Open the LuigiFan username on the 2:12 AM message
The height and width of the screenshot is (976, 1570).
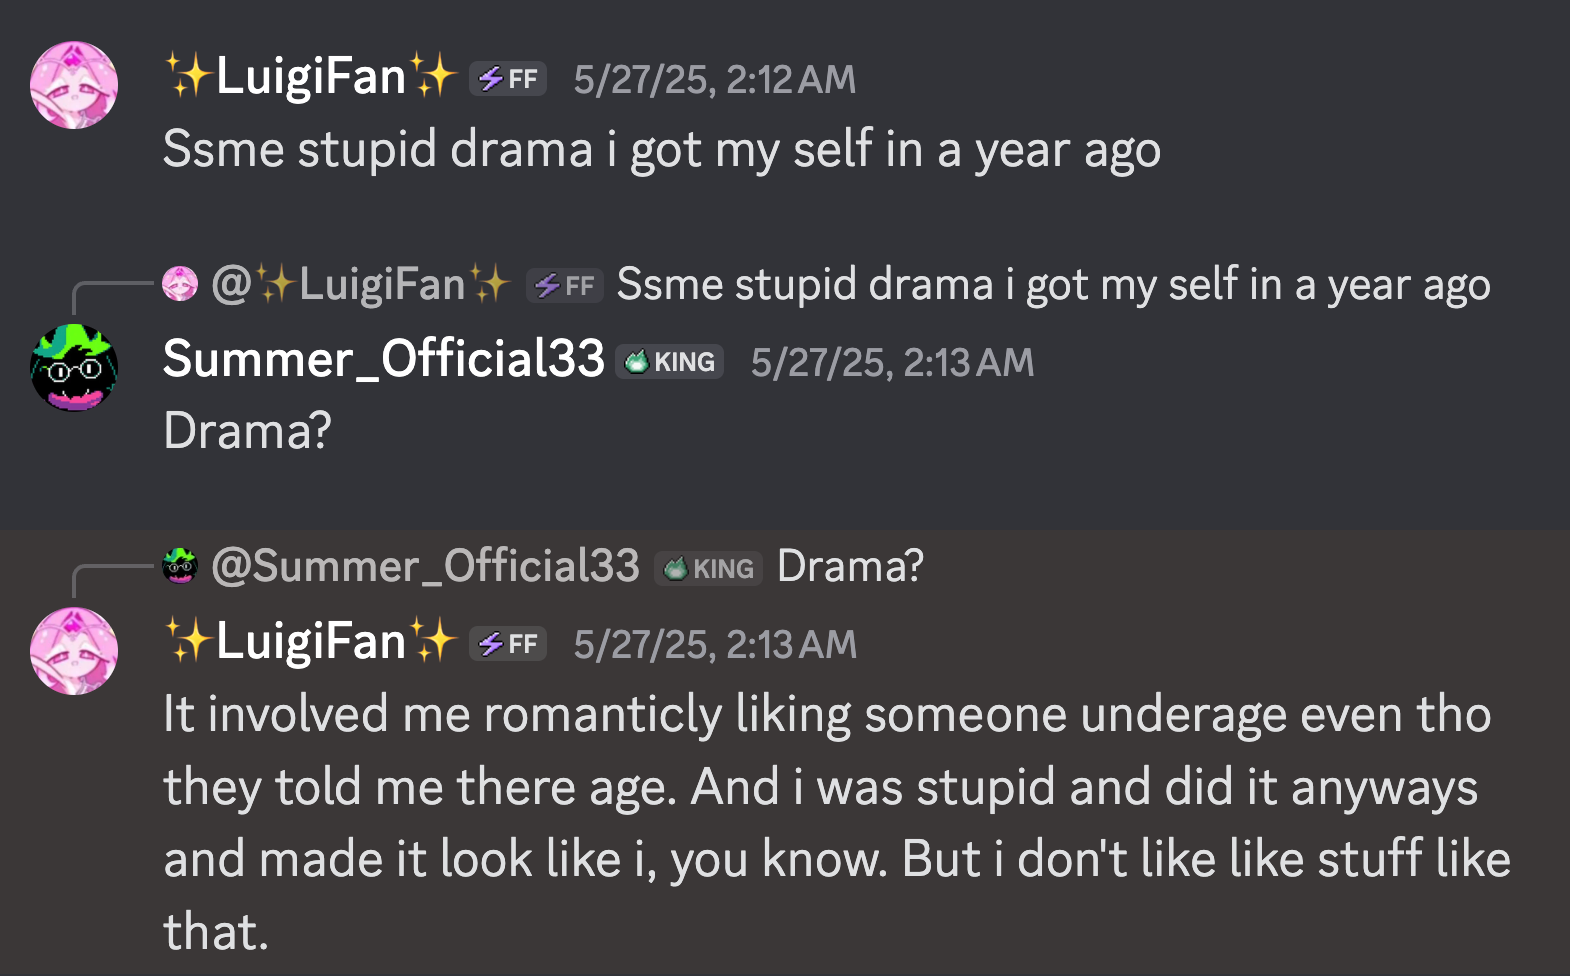tap(310, 77)
